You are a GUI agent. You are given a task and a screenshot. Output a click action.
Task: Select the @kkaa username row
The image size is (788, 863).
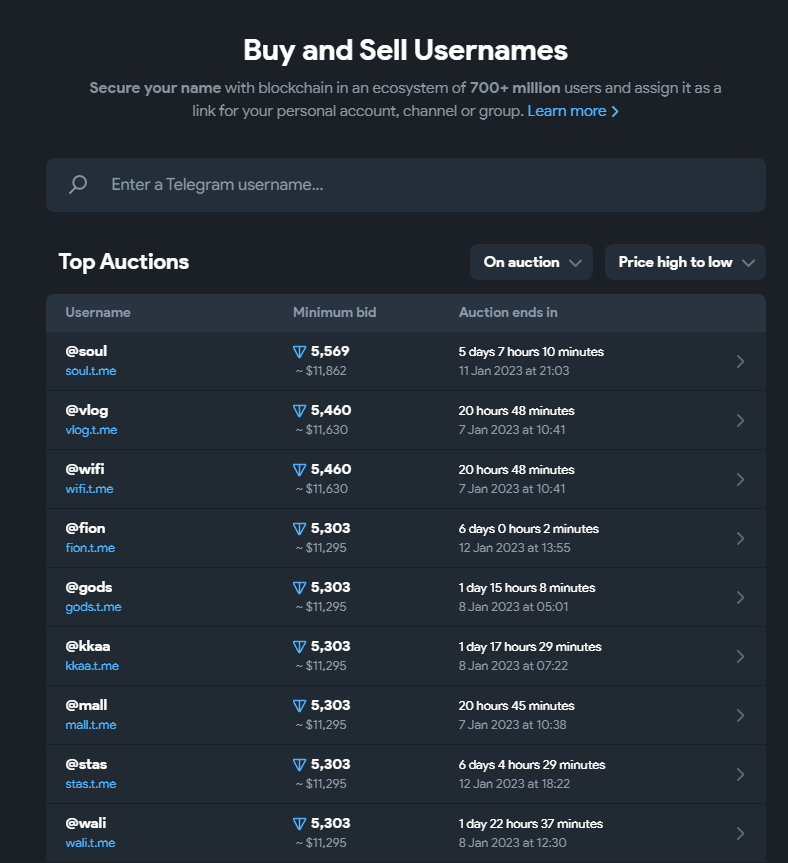point(406,656)
